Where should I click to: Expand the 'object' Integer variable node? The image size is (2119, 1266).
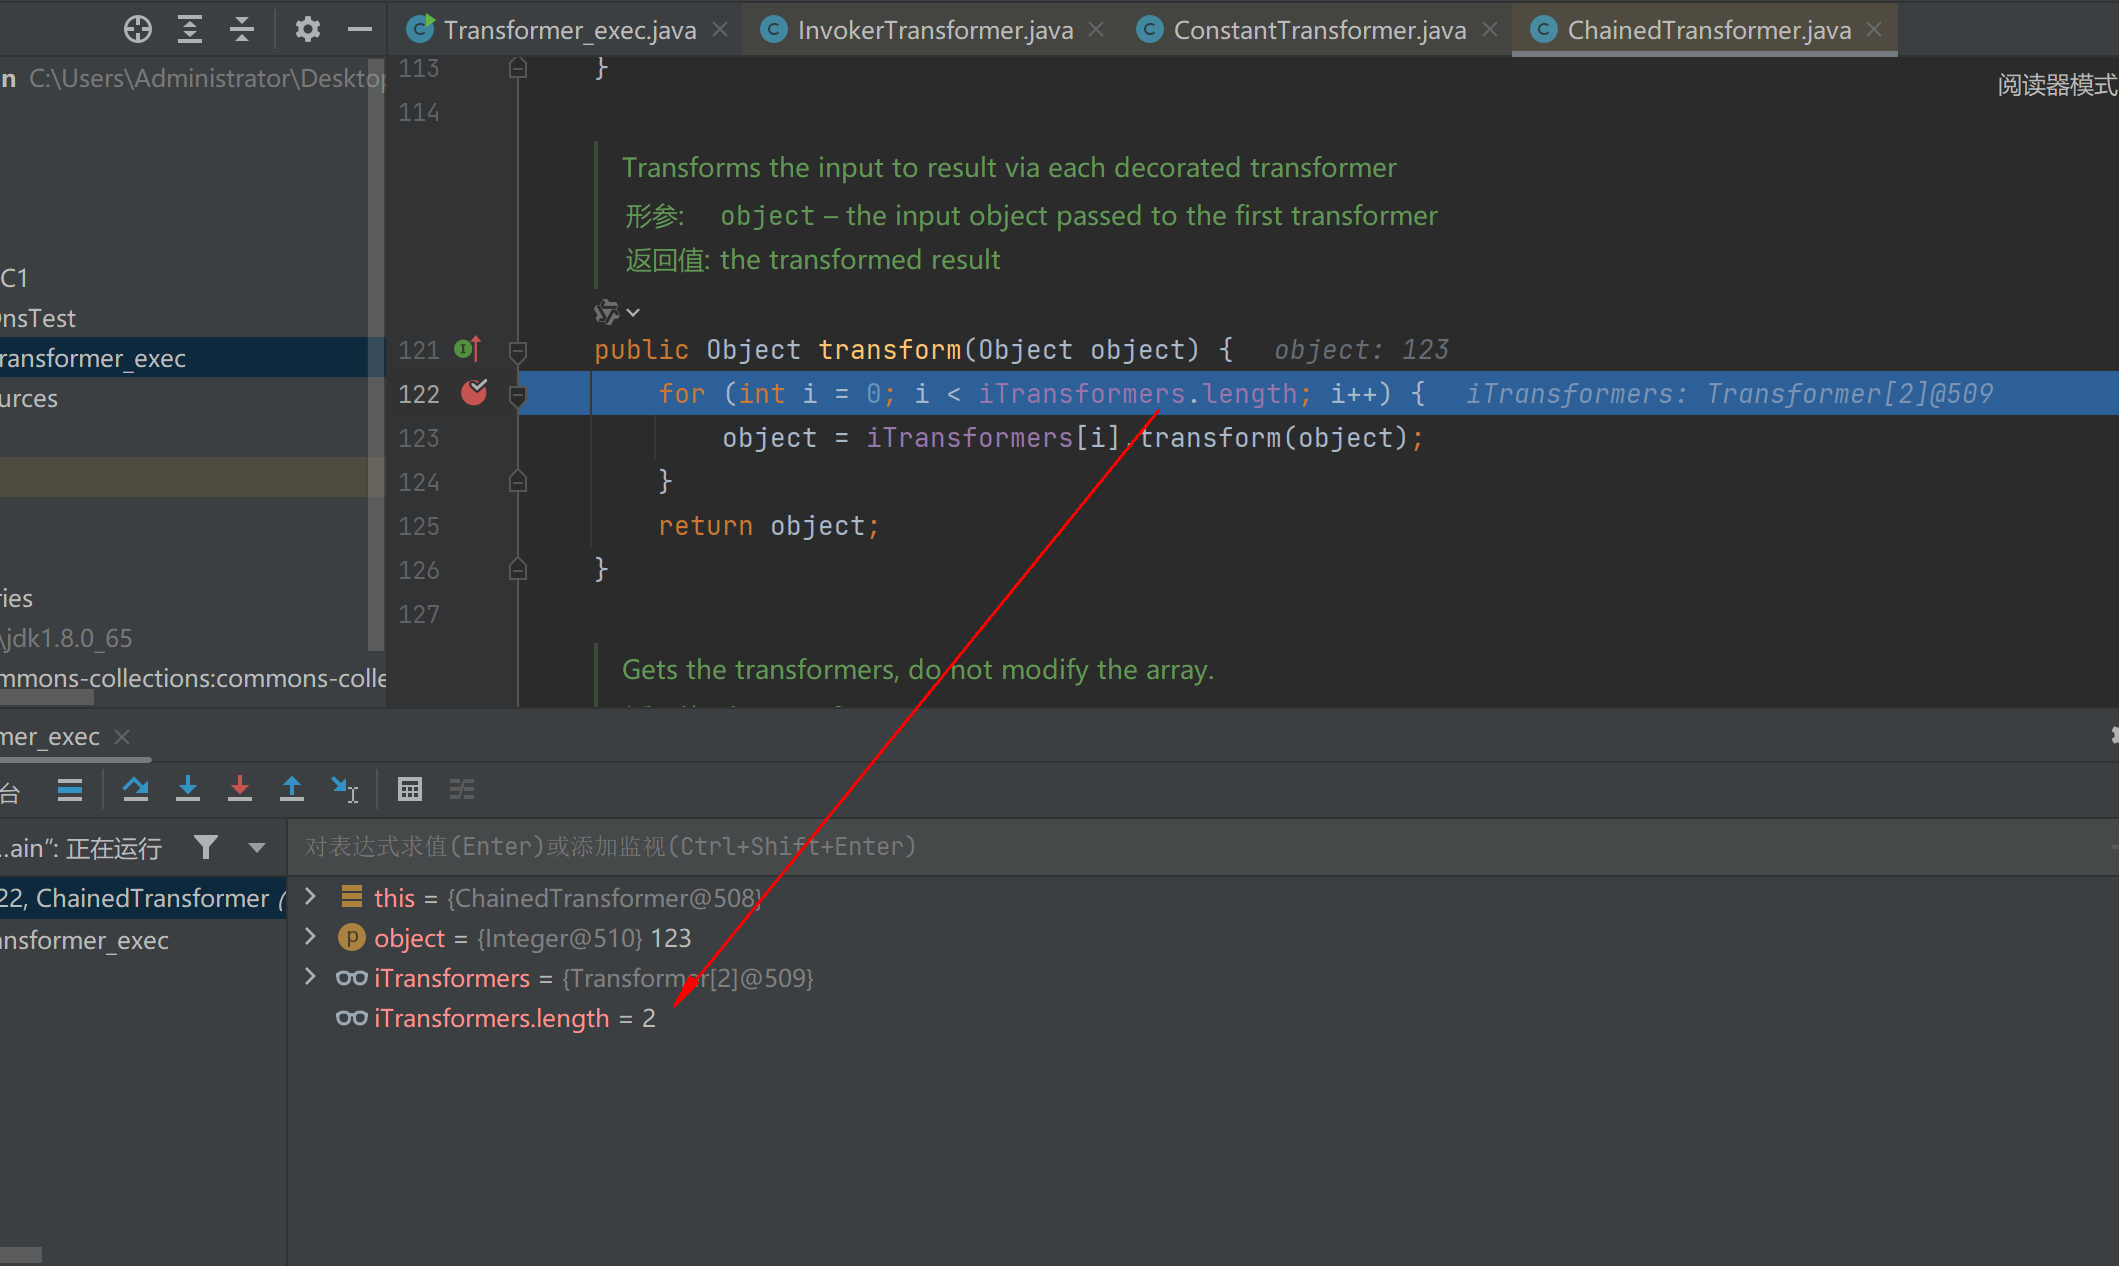[x=310, y=937]
